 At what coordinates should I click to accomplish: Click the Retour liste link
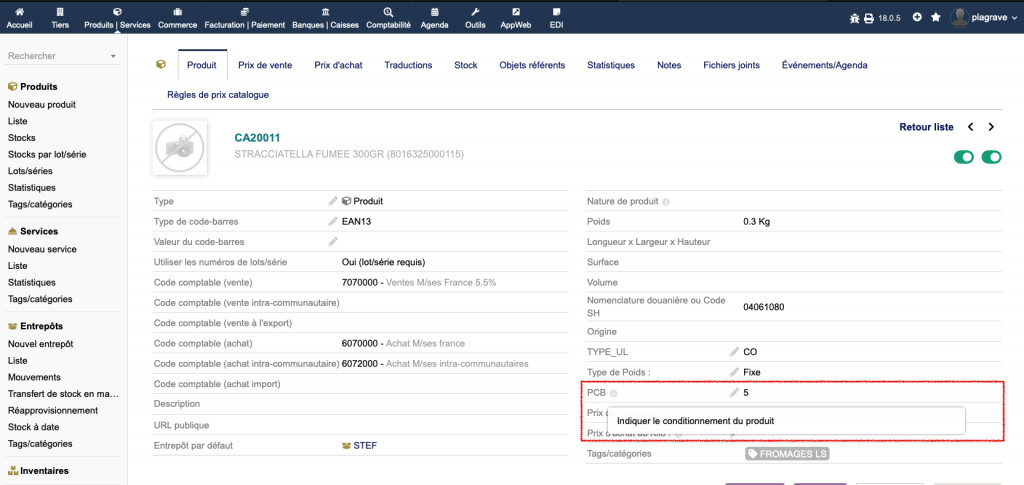tap(926, 127)
